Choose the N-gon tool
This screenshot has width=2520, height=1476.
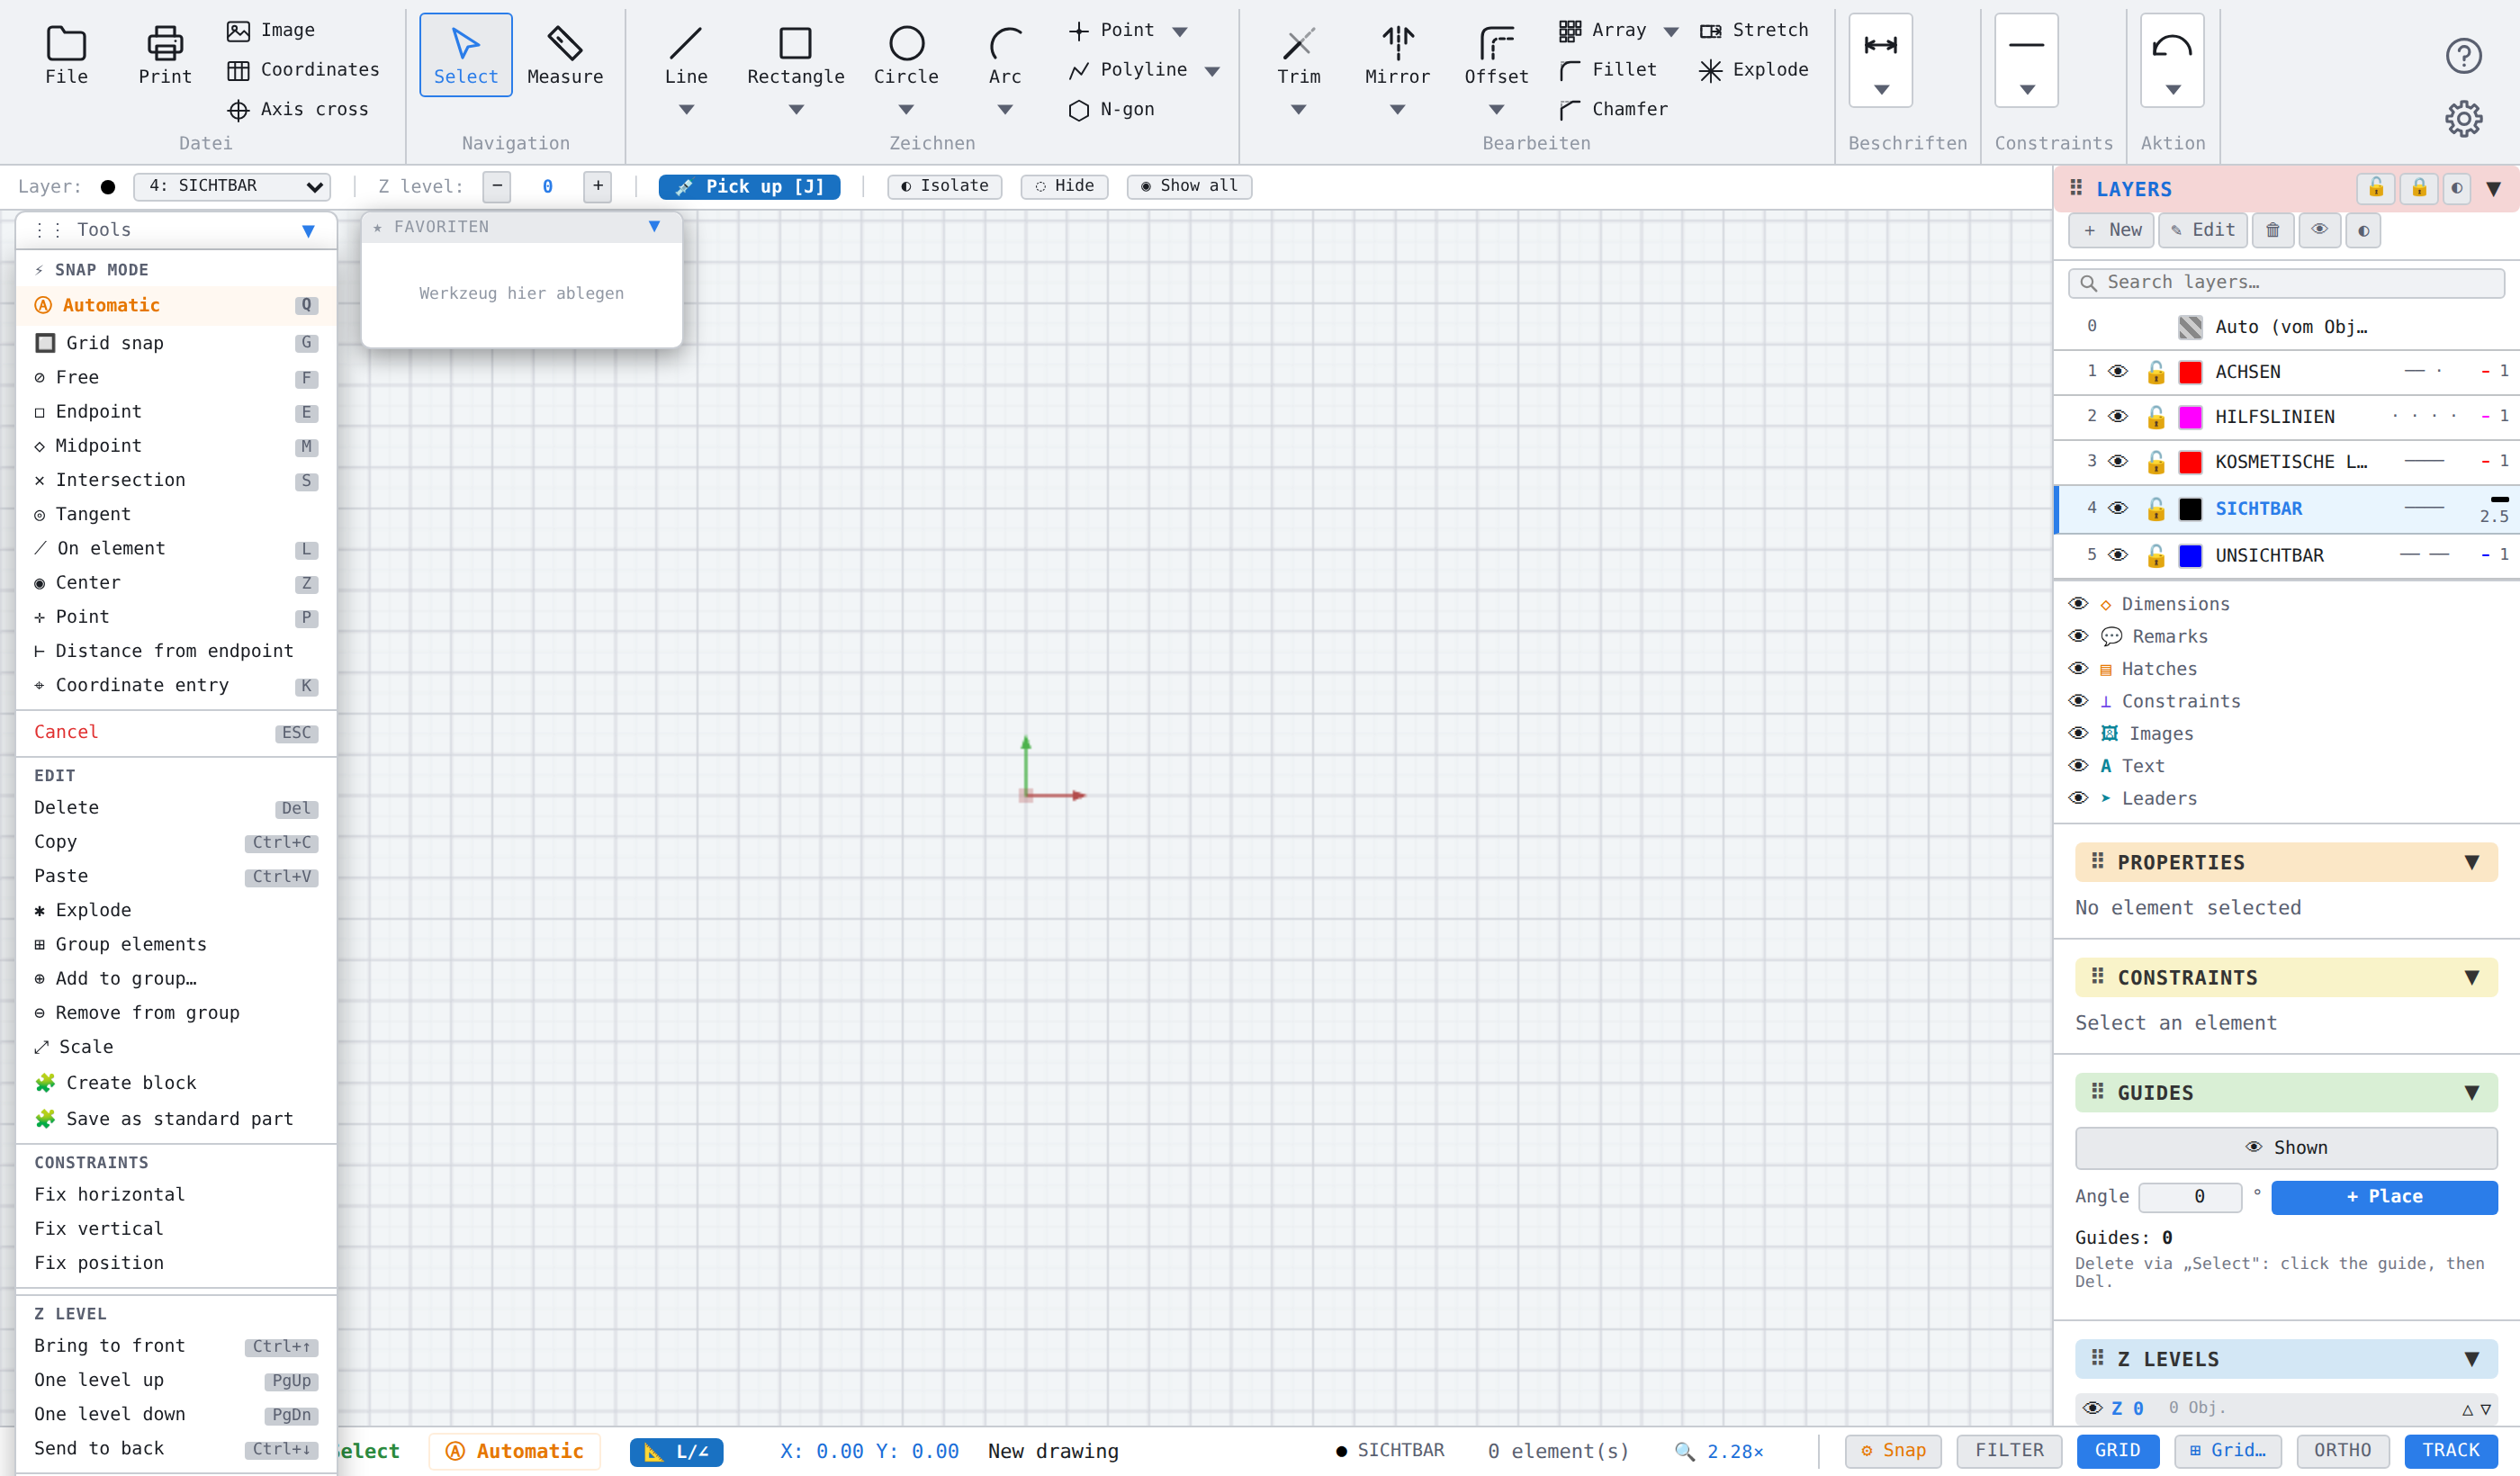1111,109
